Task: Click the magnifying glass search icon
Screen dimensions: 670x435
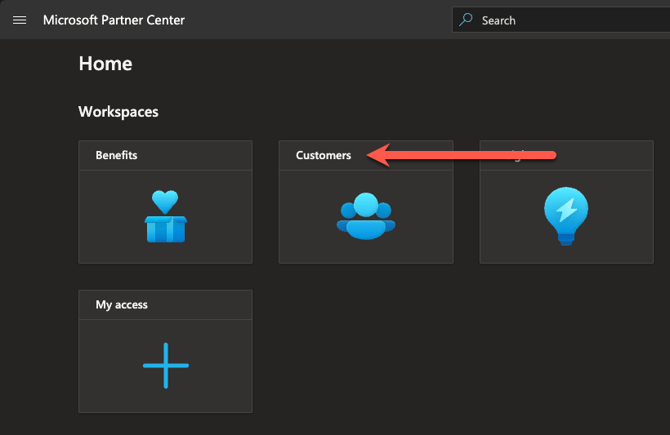Action: tap(466, 20)
